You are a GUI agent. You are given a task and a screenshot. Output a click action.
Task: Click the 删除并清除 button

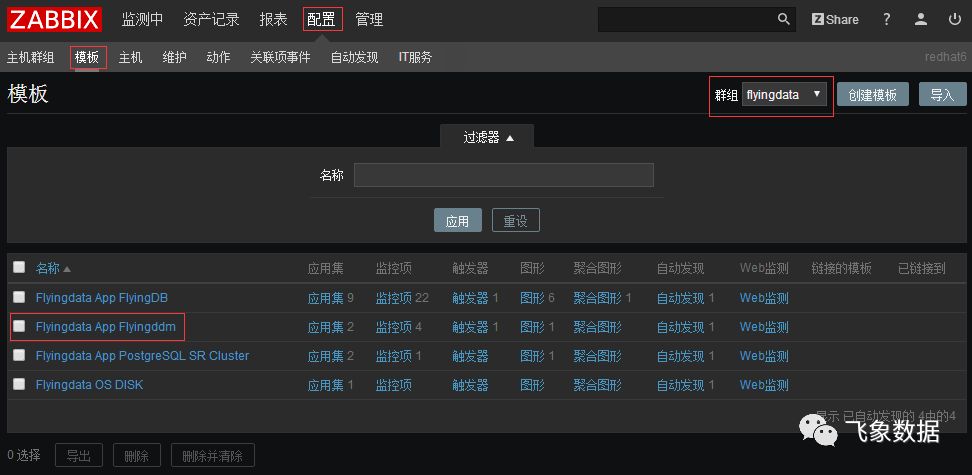(x=213, y=456)
